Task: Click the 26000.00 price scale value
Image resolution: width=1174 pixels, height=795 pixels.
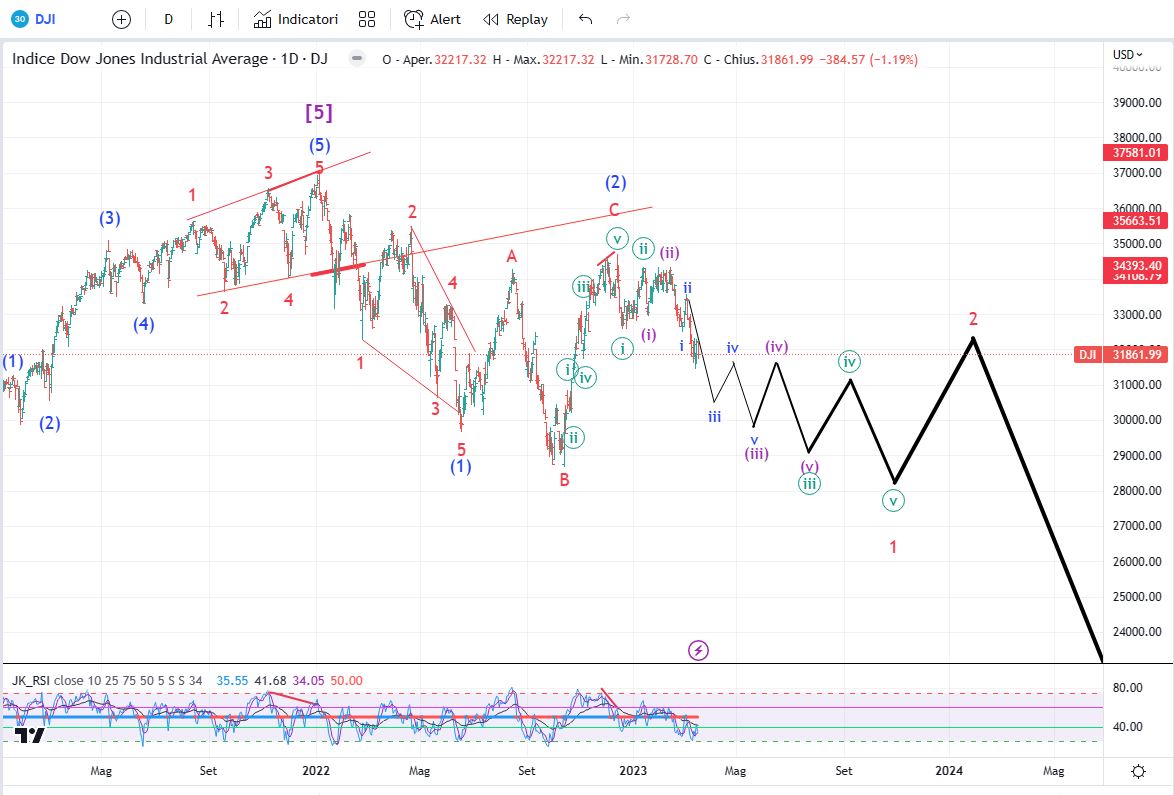Action: pos(1137,561)
